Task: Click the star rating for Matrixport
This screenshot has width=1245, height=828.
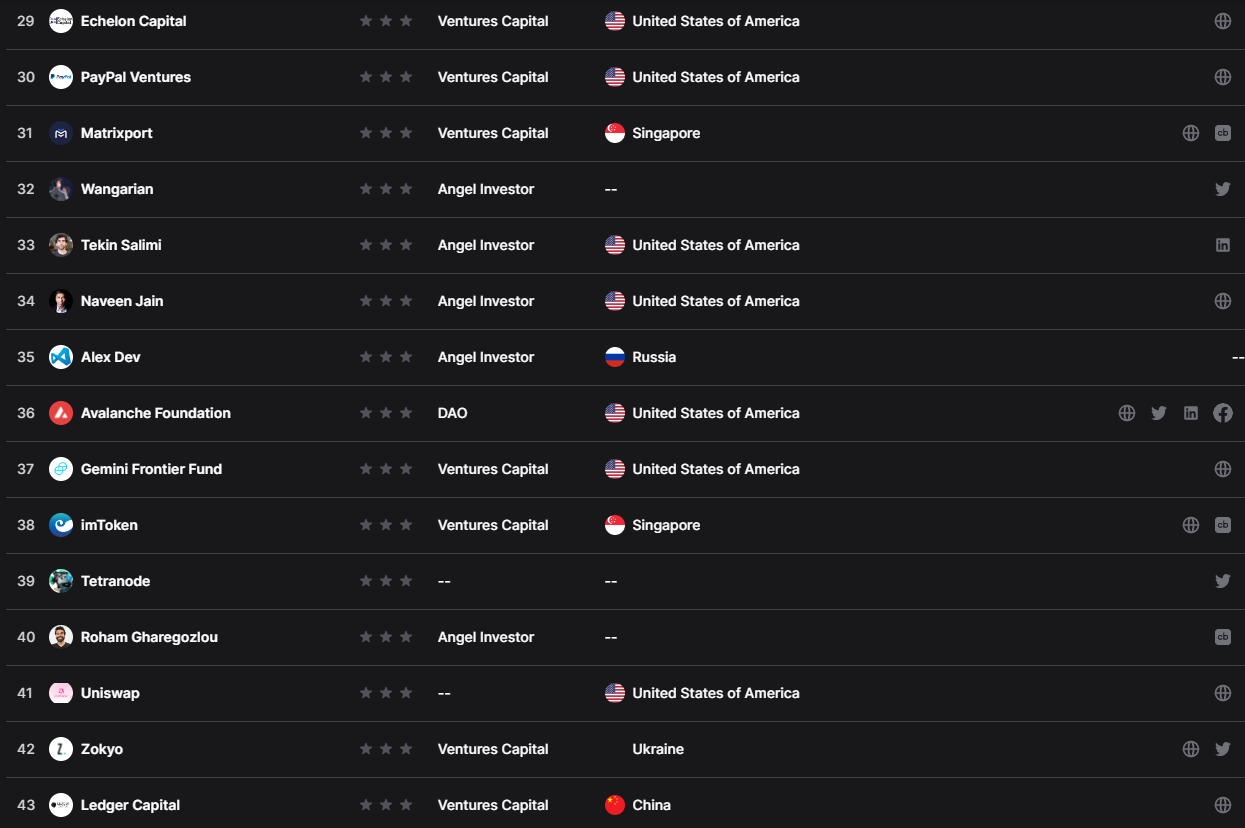Action: click(386, 133)
